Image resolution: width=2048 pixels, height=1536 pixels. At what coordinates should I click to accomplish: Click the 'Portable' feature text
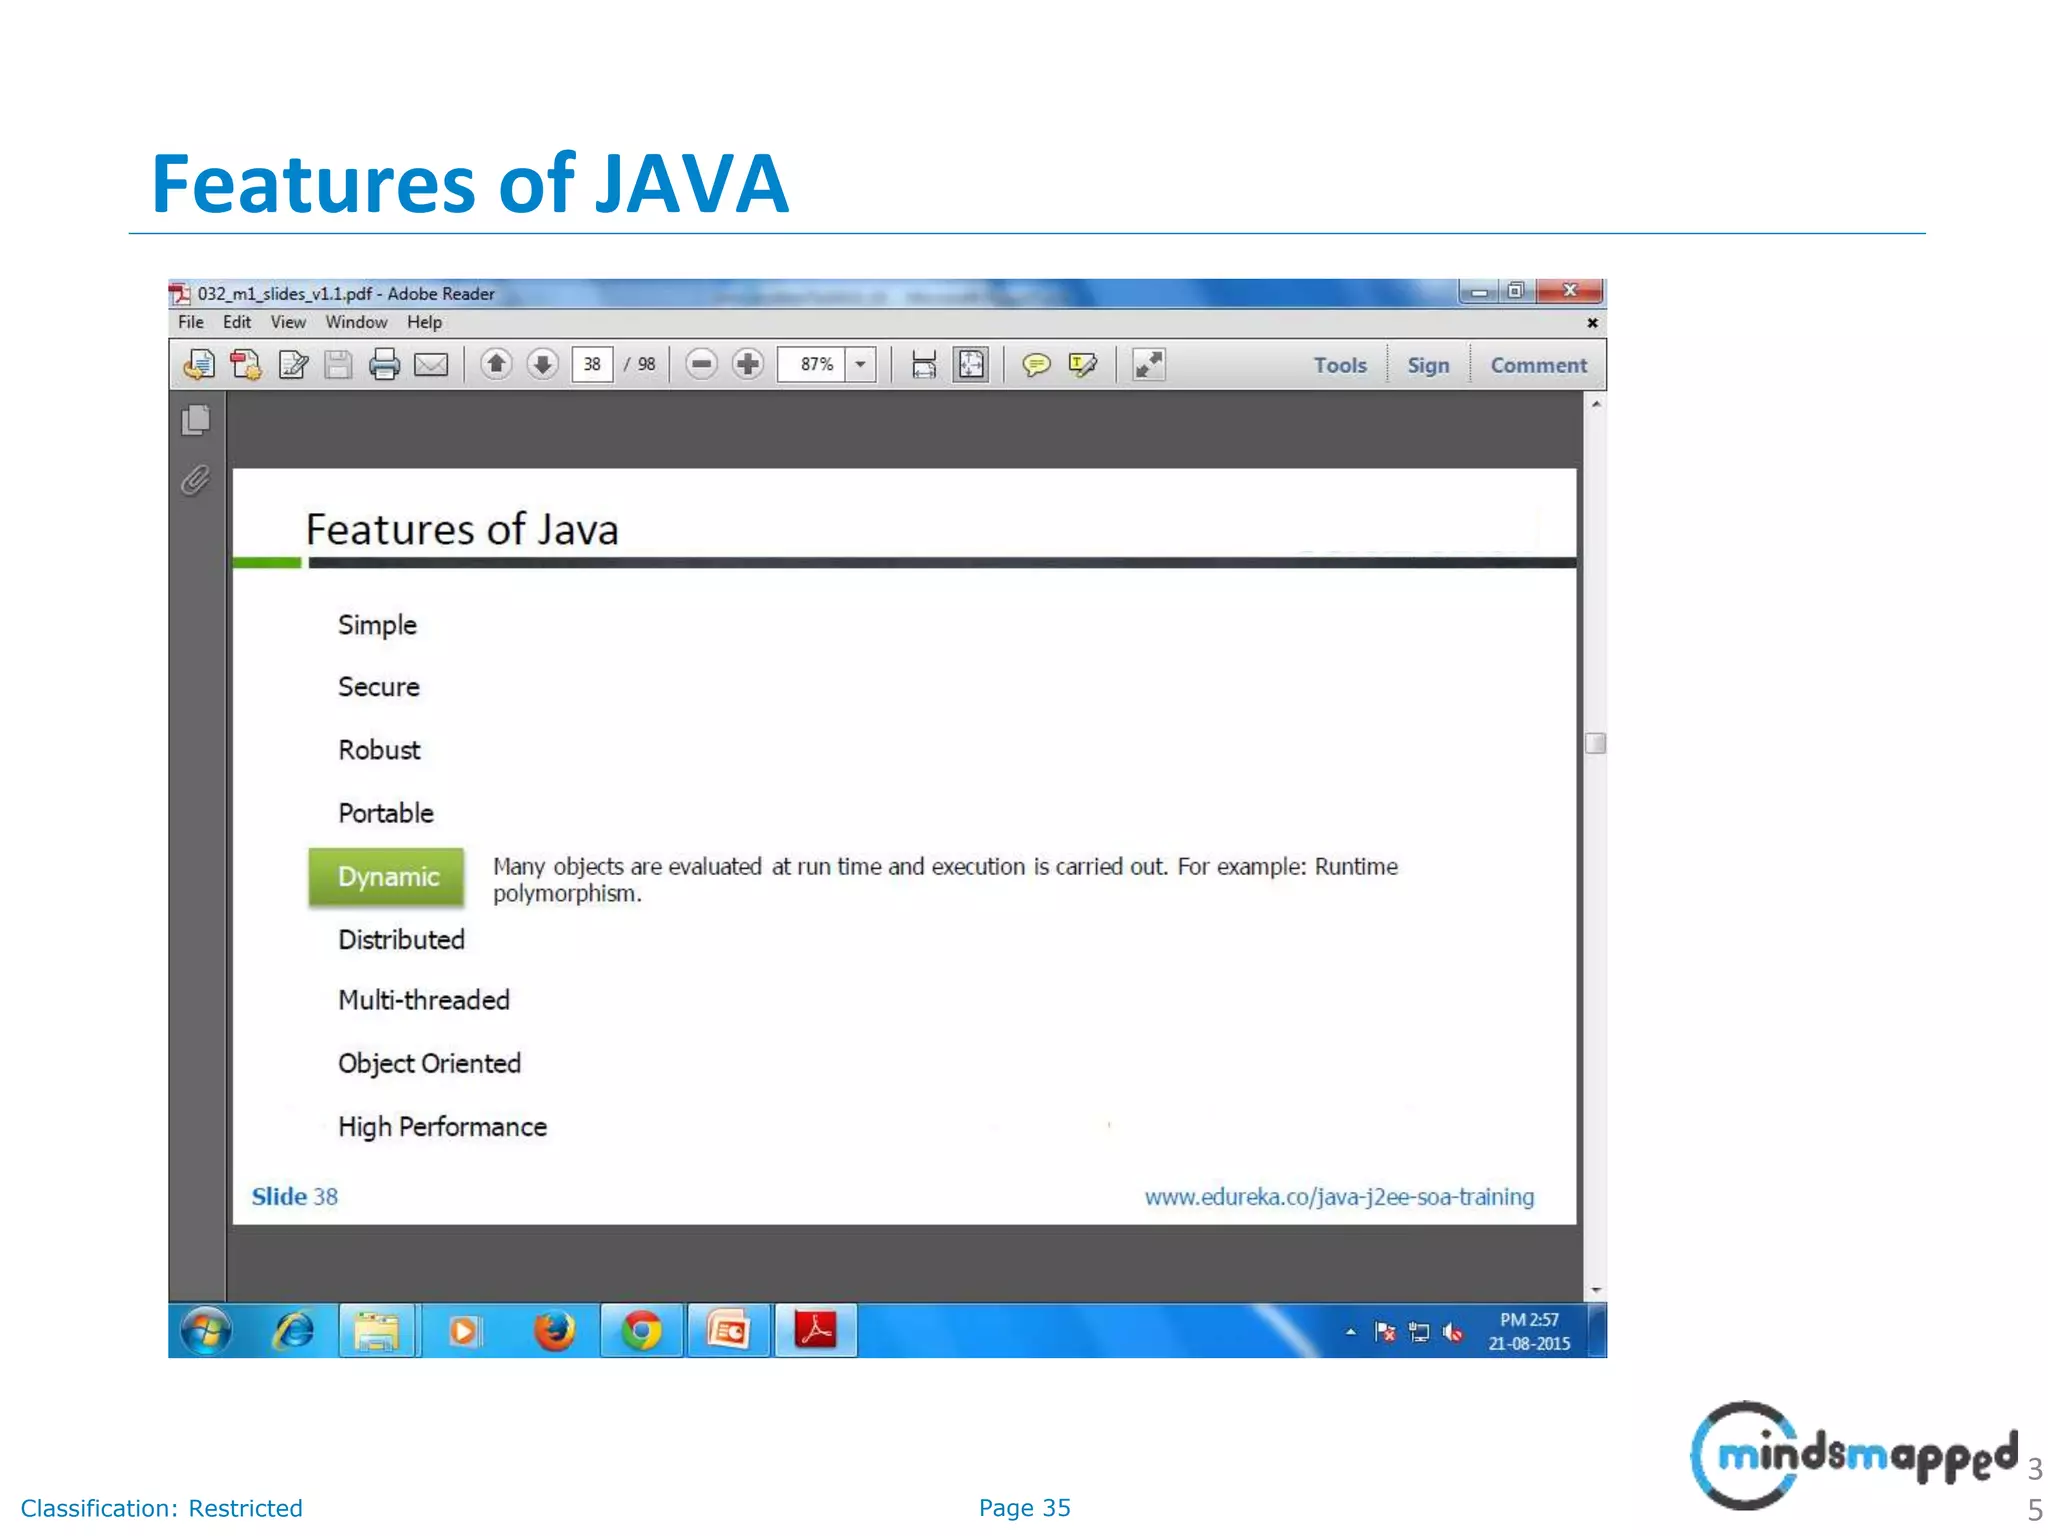(386, 813)
